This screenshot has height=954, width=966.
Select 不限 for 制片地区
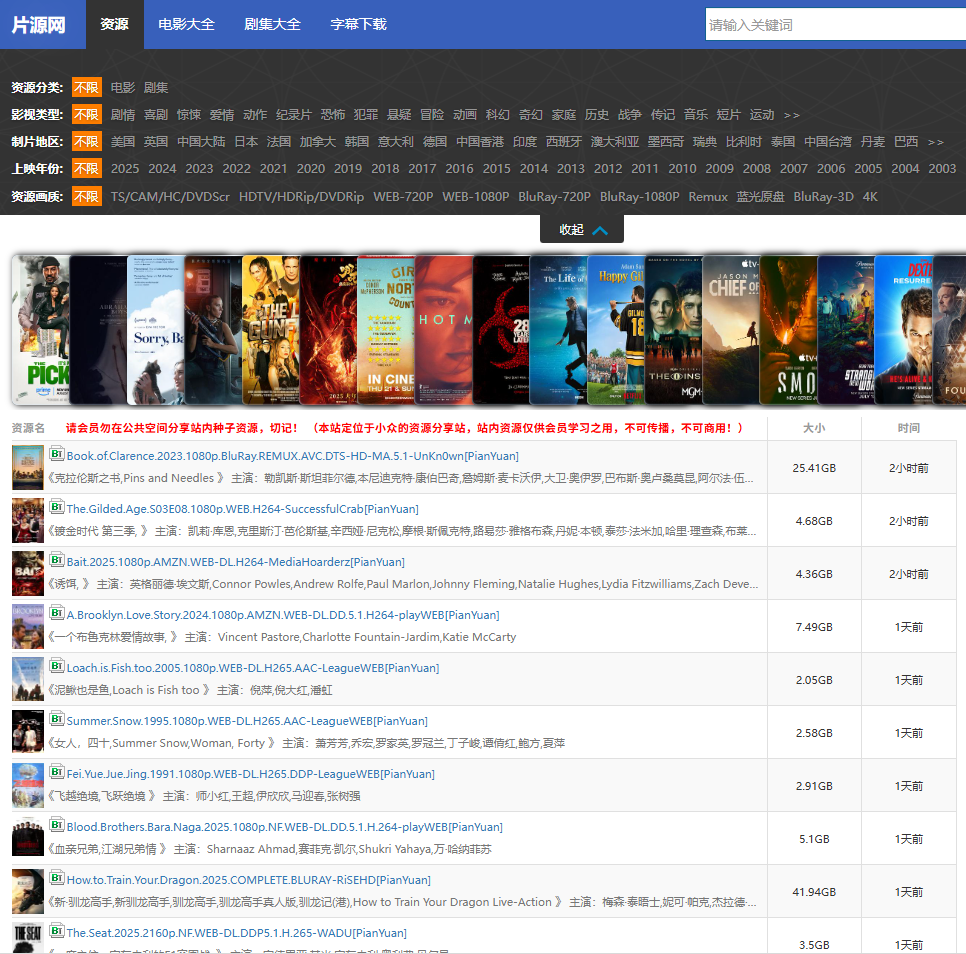pyautogui.click(x=87, y=142)
